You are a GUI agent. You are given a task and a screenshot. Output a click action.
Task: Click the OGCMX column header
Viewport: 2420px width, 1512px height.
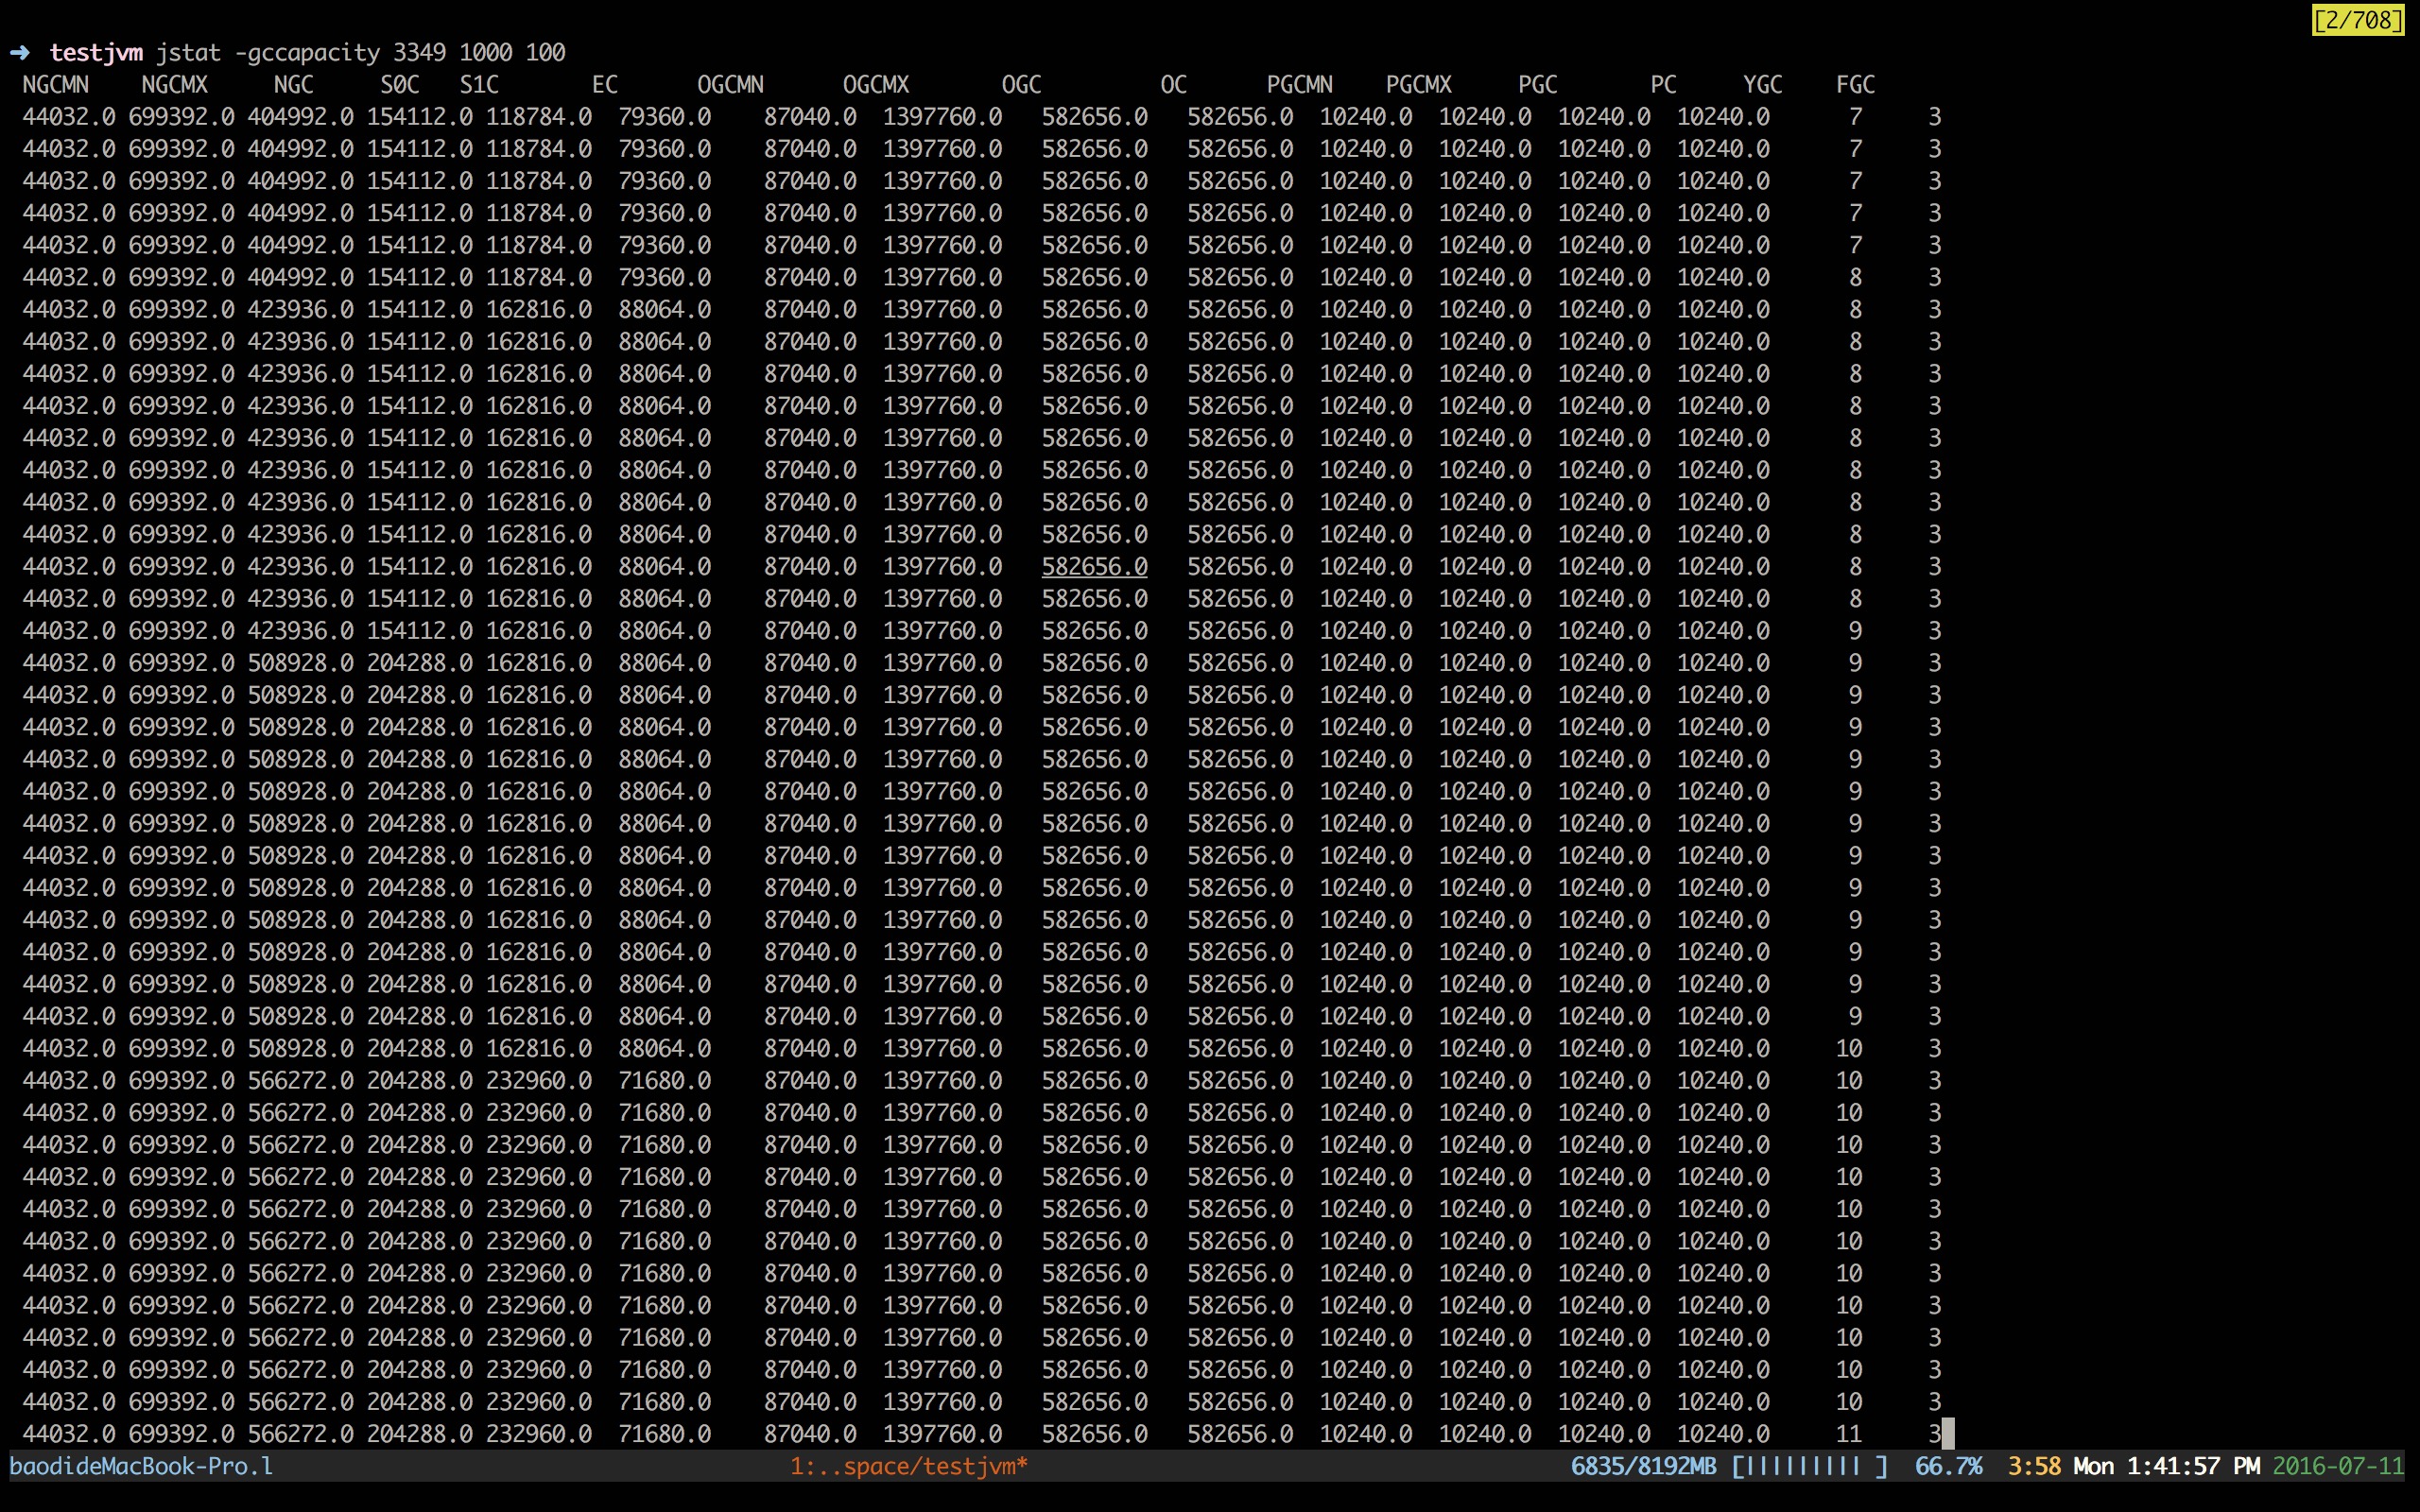876,85
